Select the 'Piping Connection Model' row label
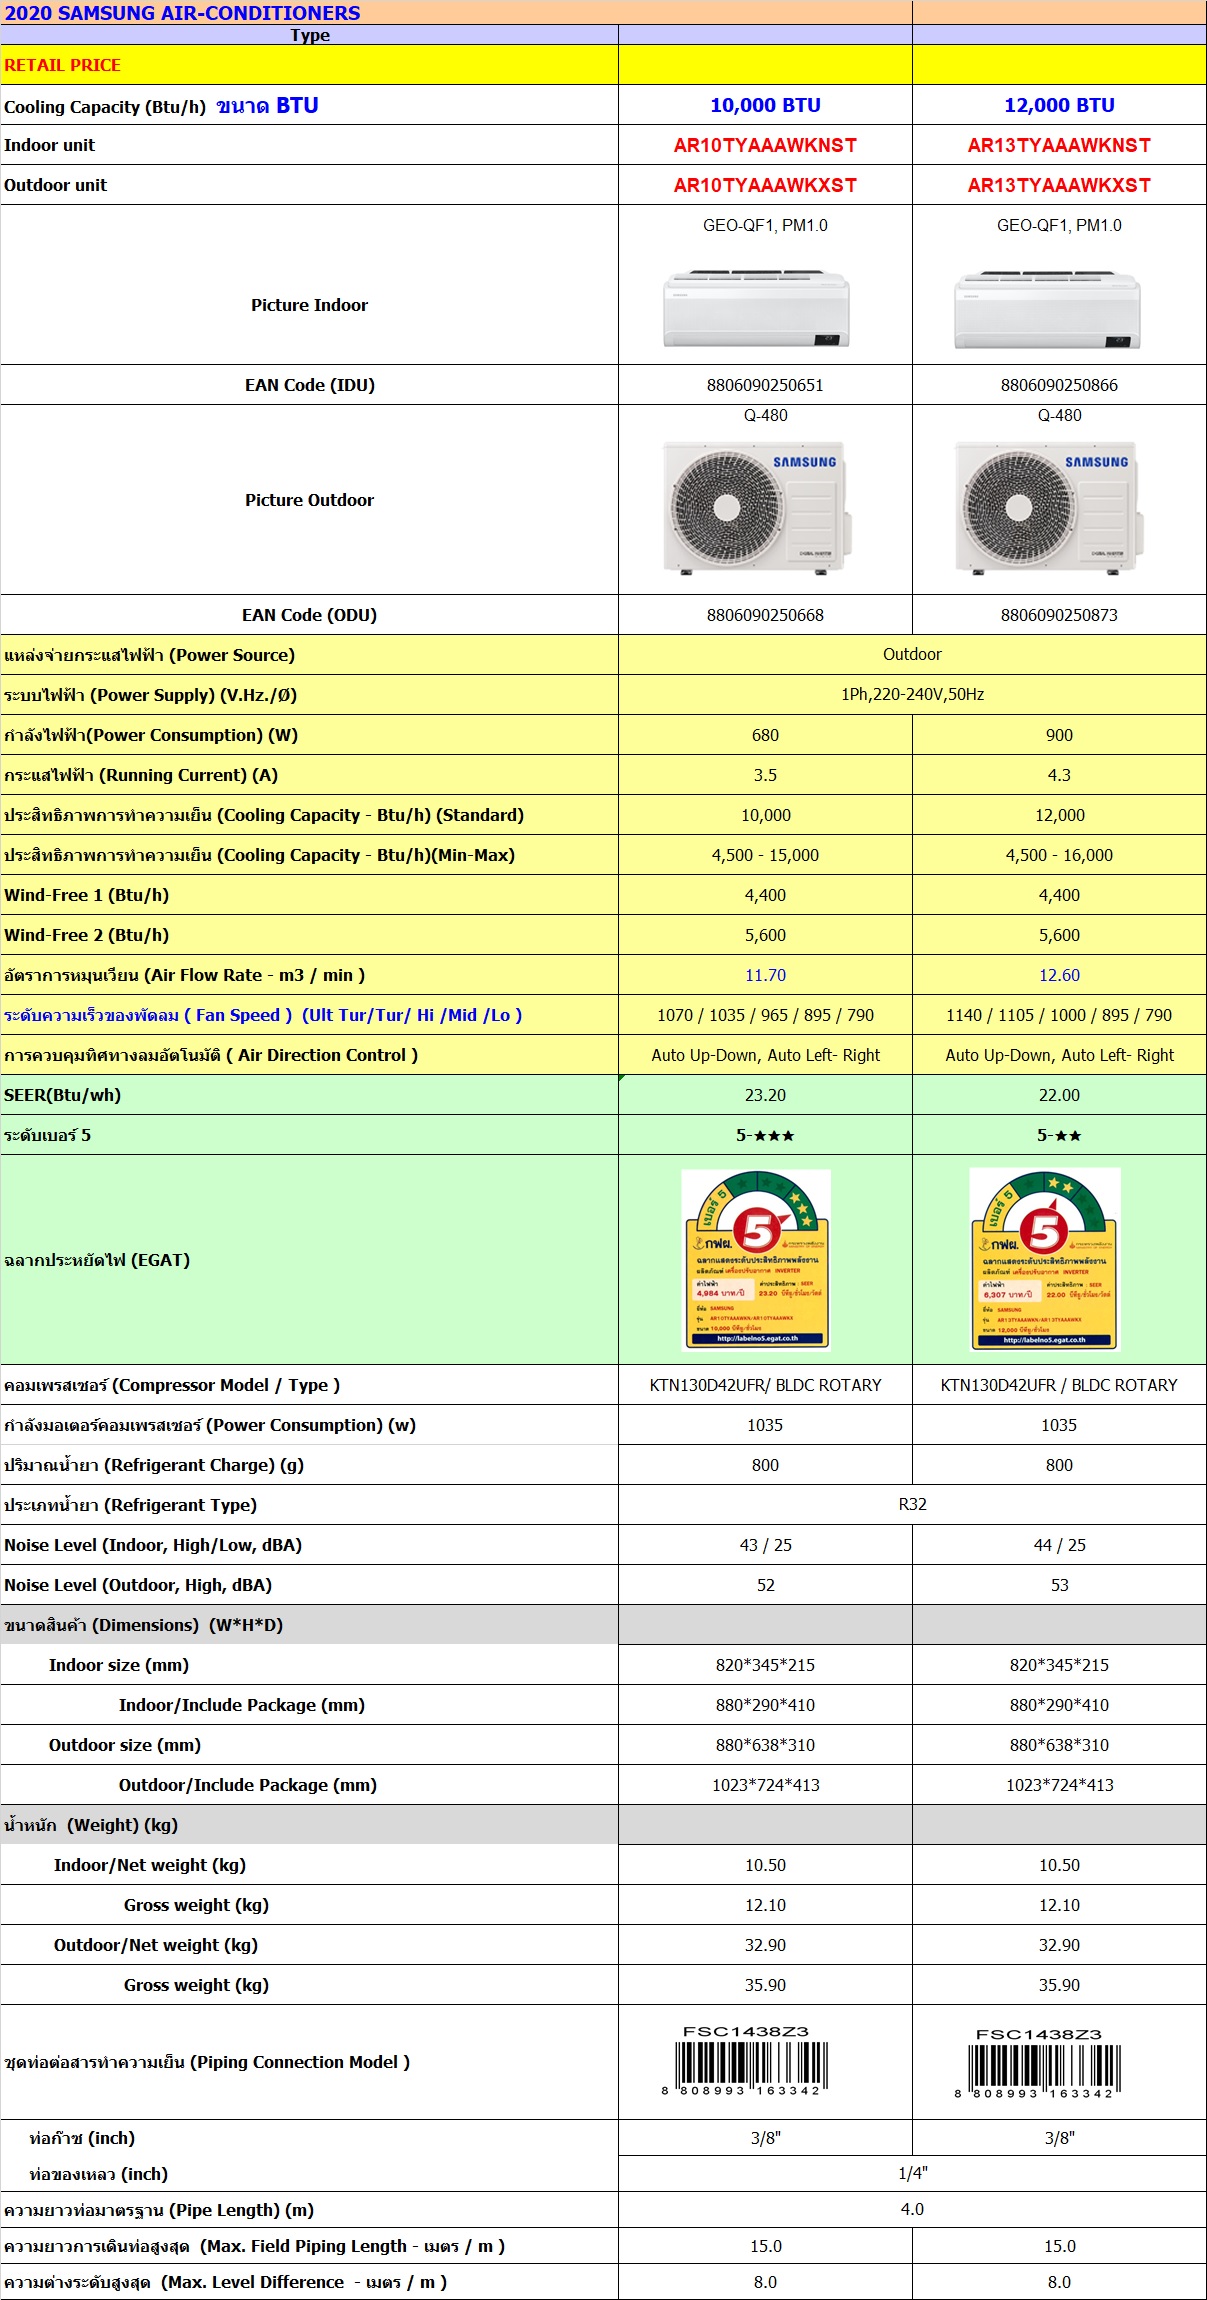 pos(207,2062)
